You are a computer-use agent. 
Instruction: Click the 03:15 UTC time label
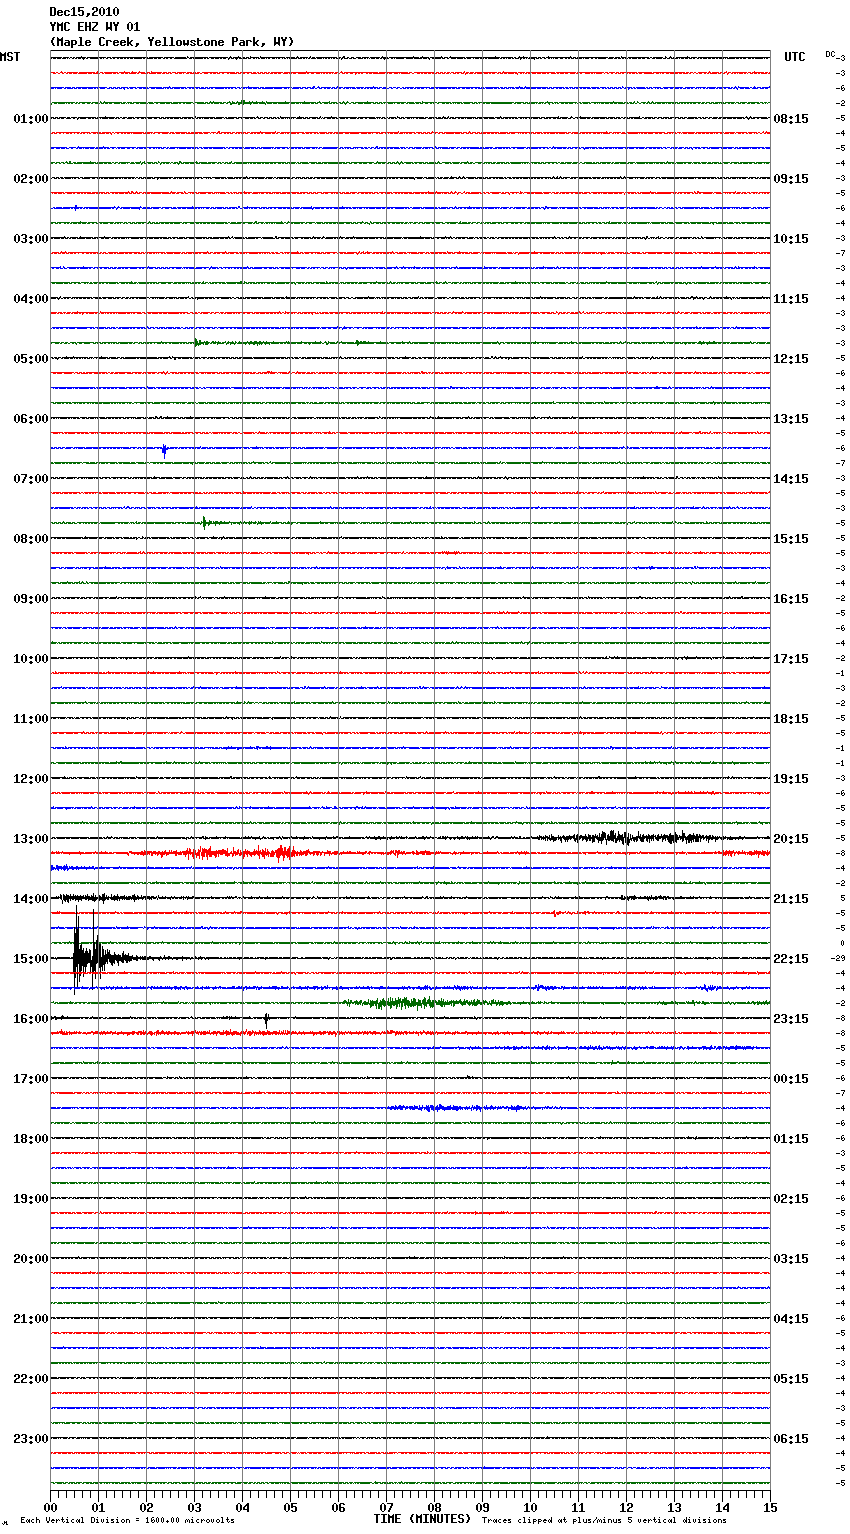[x=791, y=1259]
